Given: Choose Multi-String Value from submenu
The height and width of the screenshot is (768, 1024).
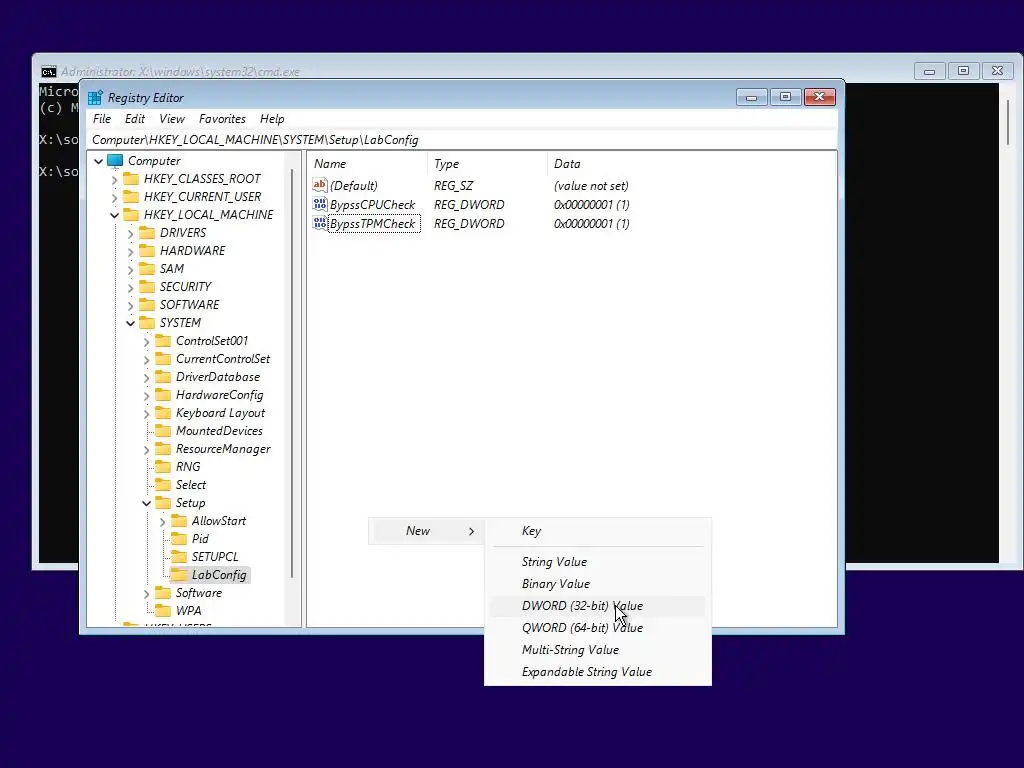Looking at the screenshot, I should click(x=598, y=650).
